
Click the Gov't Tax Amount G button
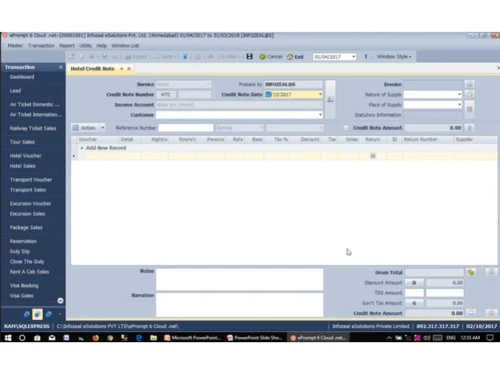414,303
